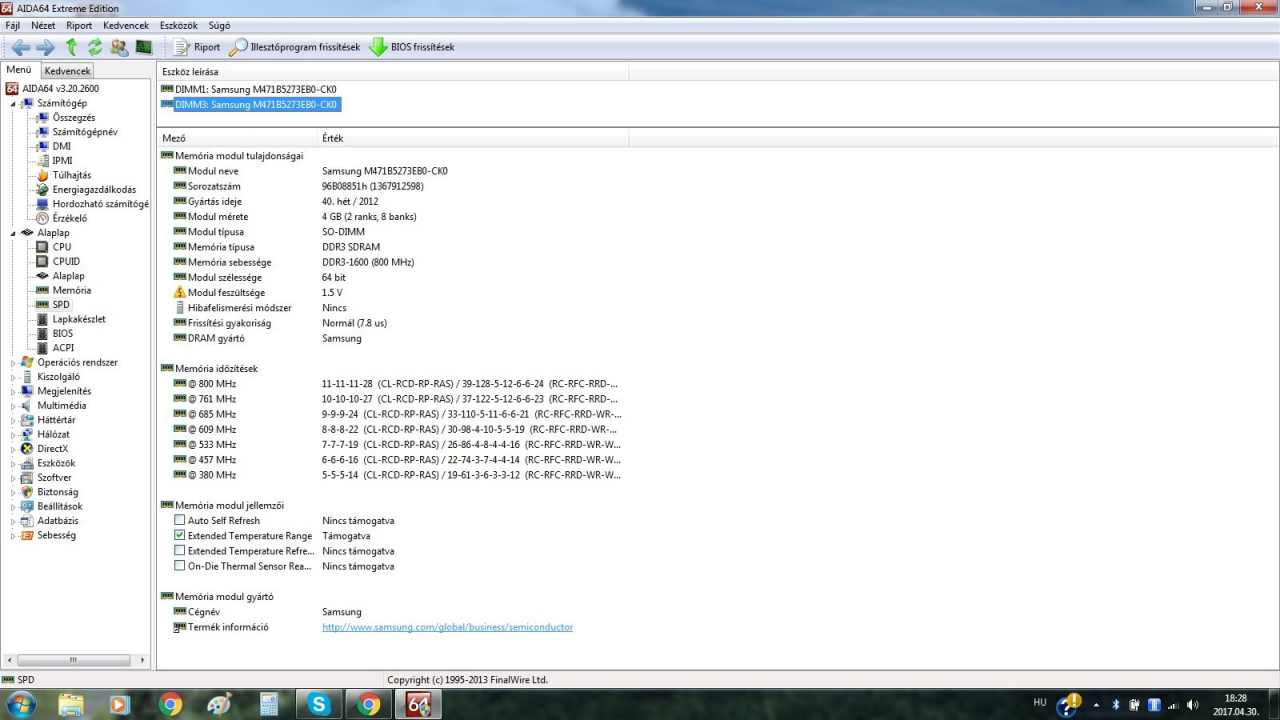Select BIOS in the tree
Image resolution: width=1280 pixels, height=720 pixels.
pyautogui.click(x=63, y=333)
